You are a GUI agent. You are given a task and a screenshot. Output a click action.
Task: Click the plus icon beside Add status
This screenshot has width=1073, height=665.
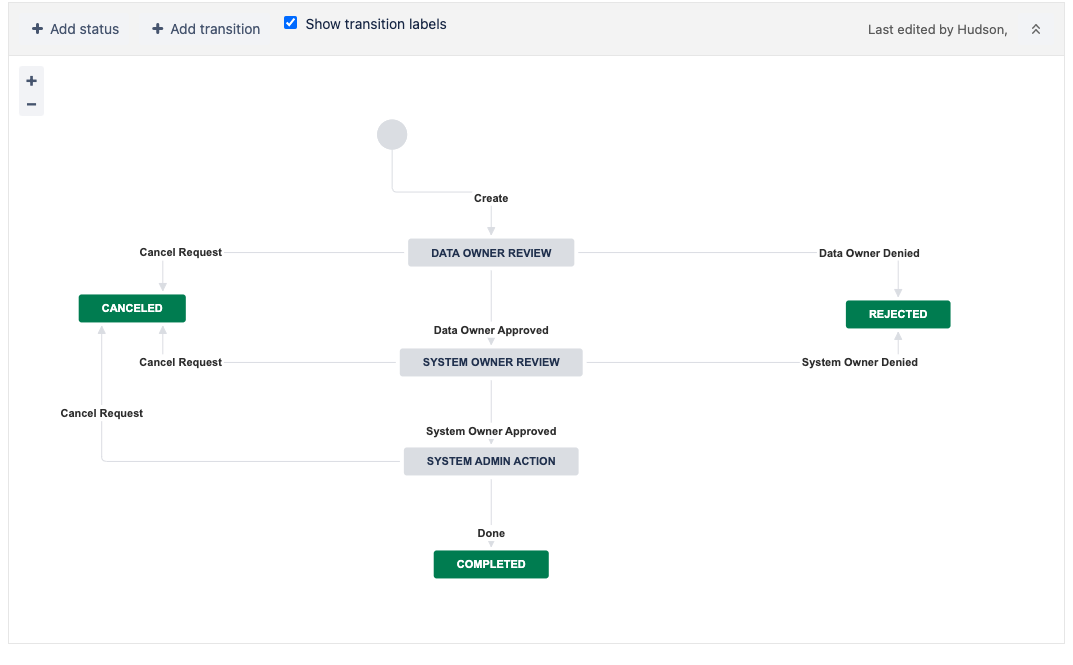39,29
